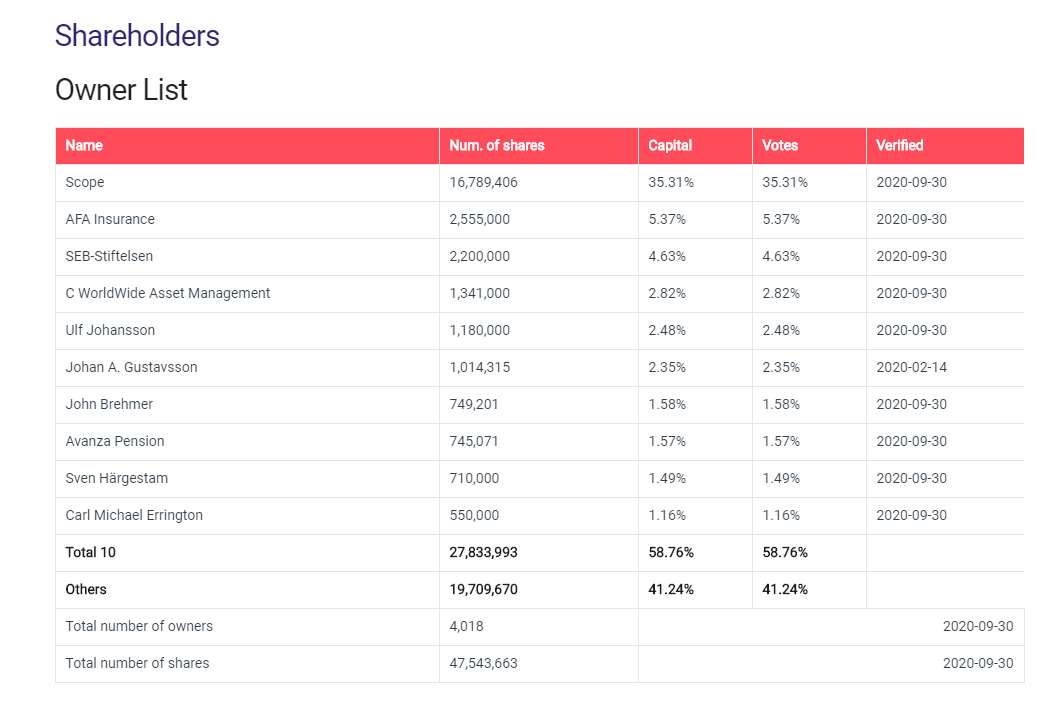Click the Votes column header
Screen dimensions: 1040x708
tap(780, 146)
